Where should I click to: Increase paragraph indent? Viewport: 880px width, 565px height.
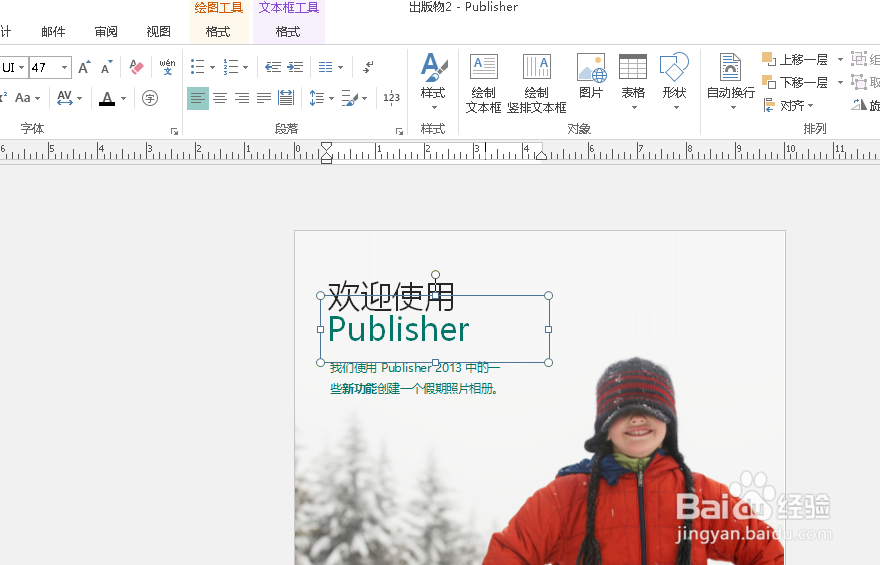295,67
